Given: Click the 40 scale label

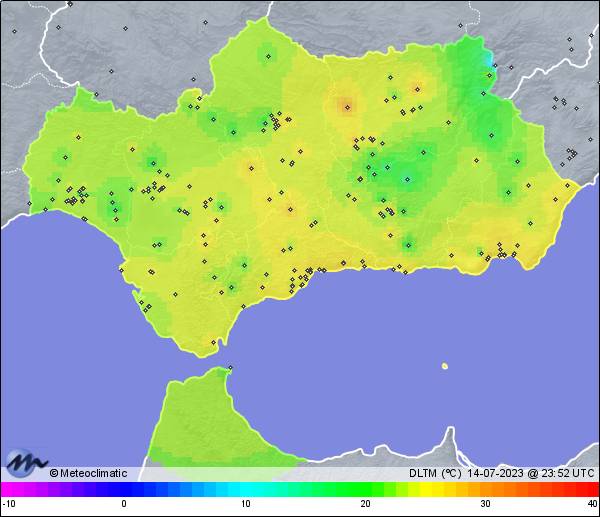Looking at the screenshot, I should [593, 504].
